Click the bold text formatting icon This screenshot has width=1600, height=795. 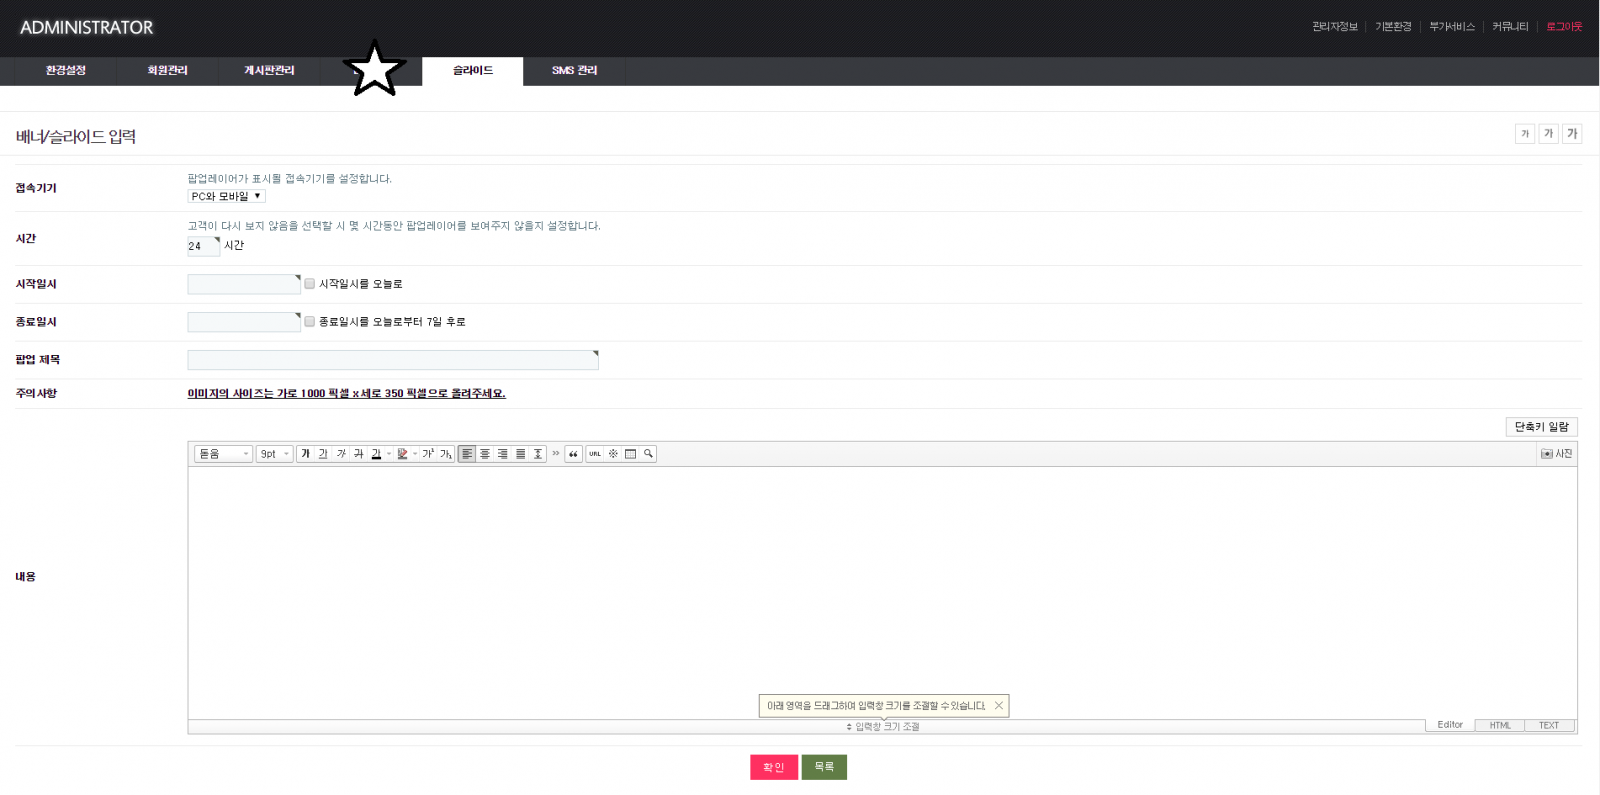(306, 454)
